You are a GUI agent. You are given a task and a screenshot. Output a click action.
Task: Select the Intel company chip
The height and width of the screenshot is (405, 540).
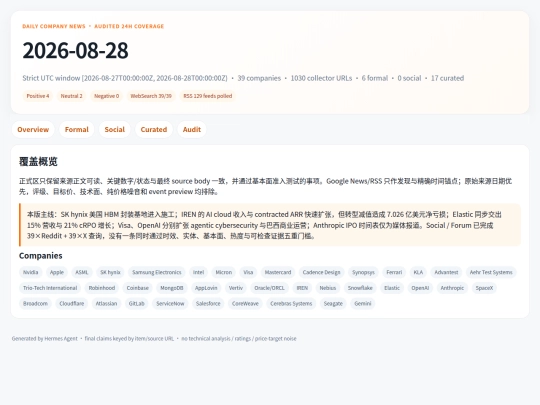(x=198, y=272)
